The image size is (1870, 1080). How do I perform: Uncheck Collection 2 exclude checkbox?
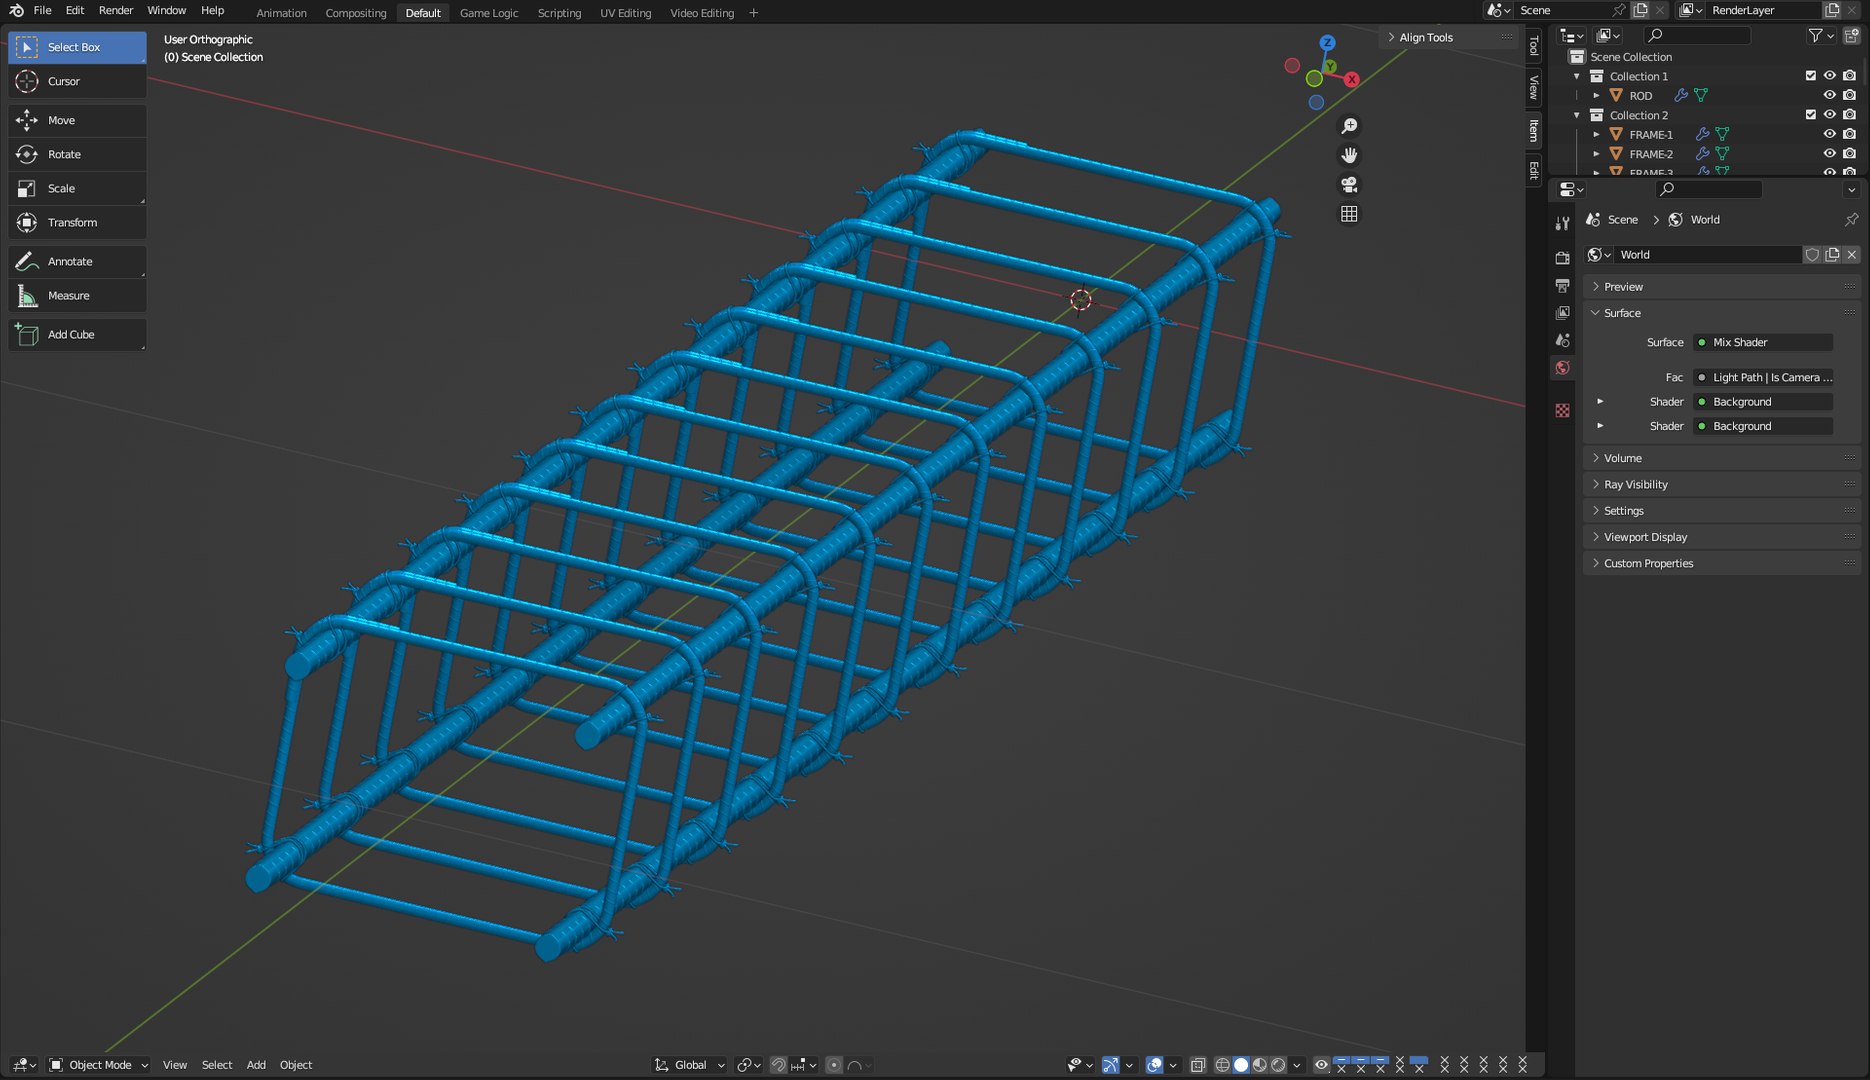(x=1810, y=115)
